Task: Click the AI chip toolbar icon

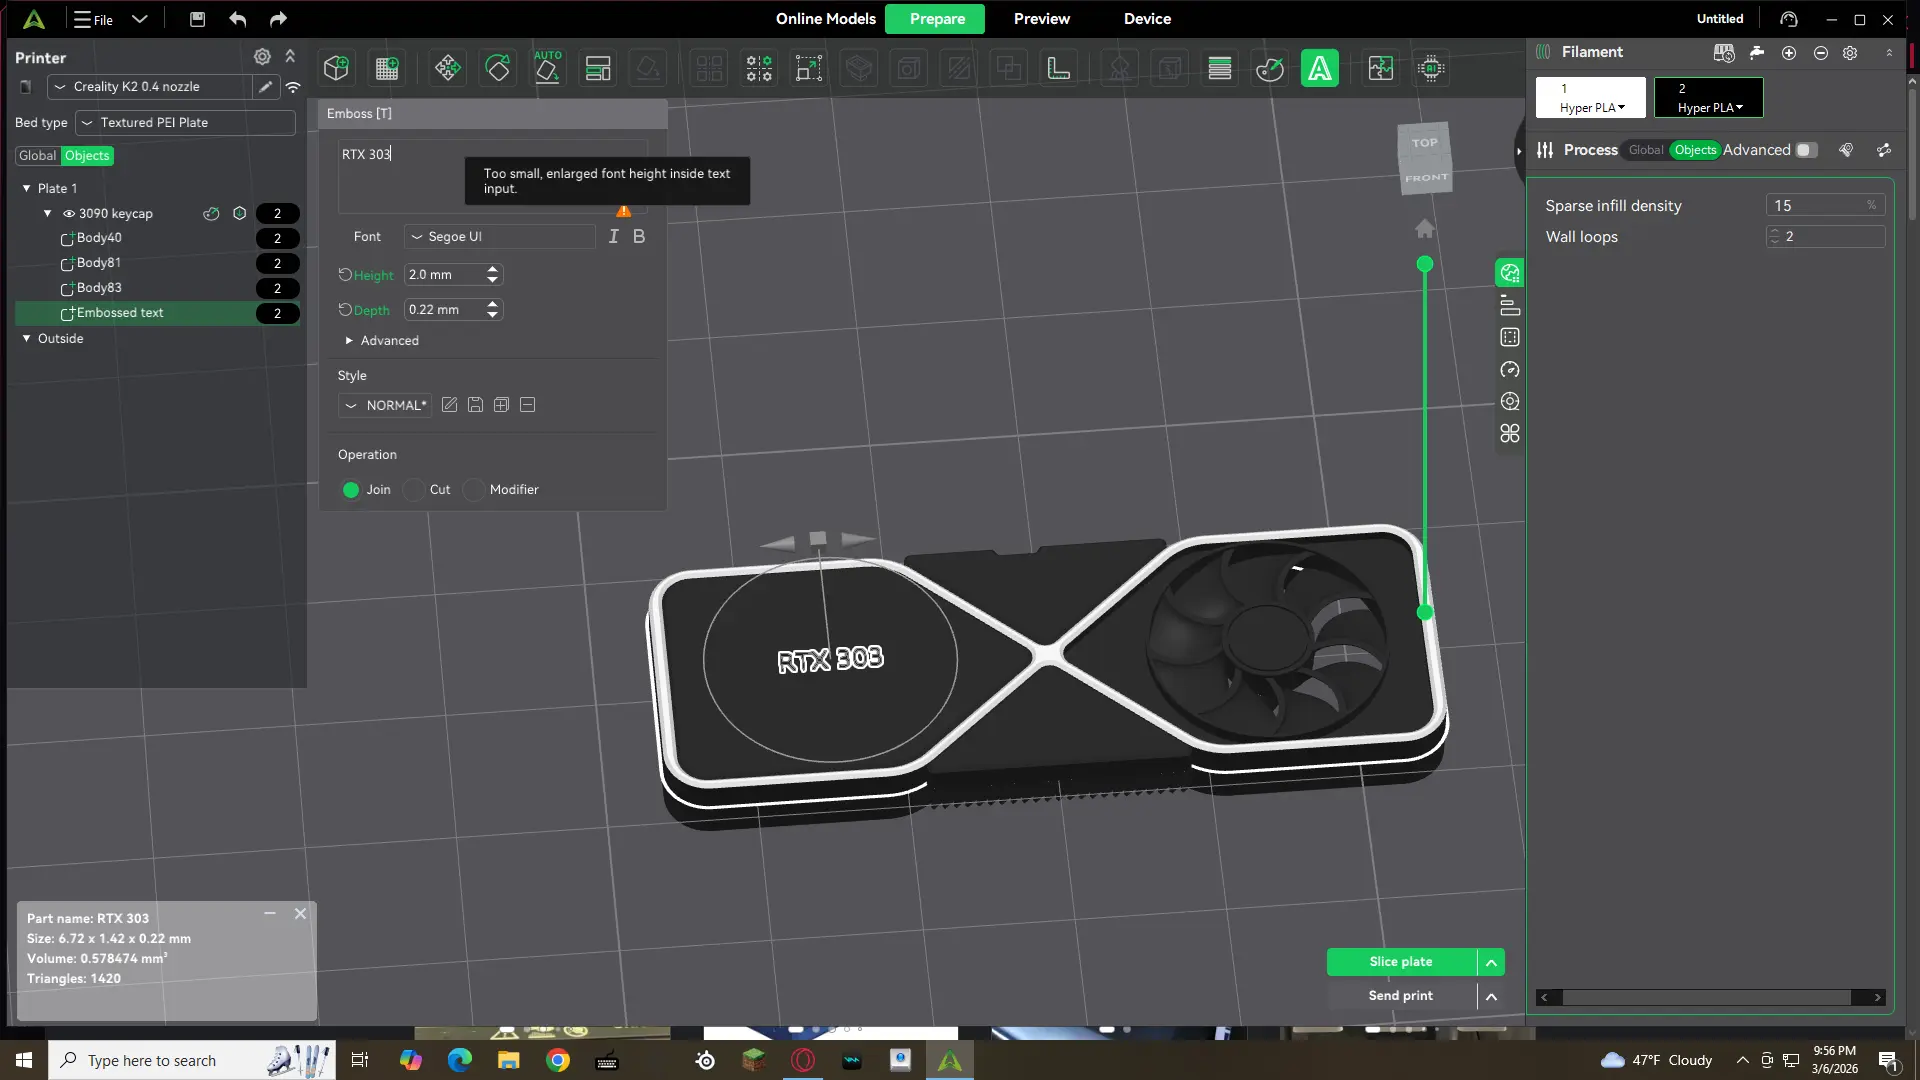Action: click(x=1431, y=68)
